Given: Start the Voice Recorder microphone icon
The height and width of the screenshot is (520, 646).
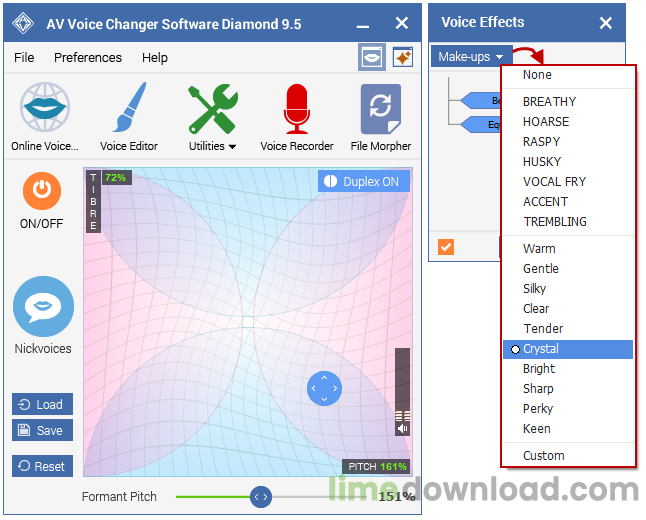Looking at the screenshot, I should point(297,109).
